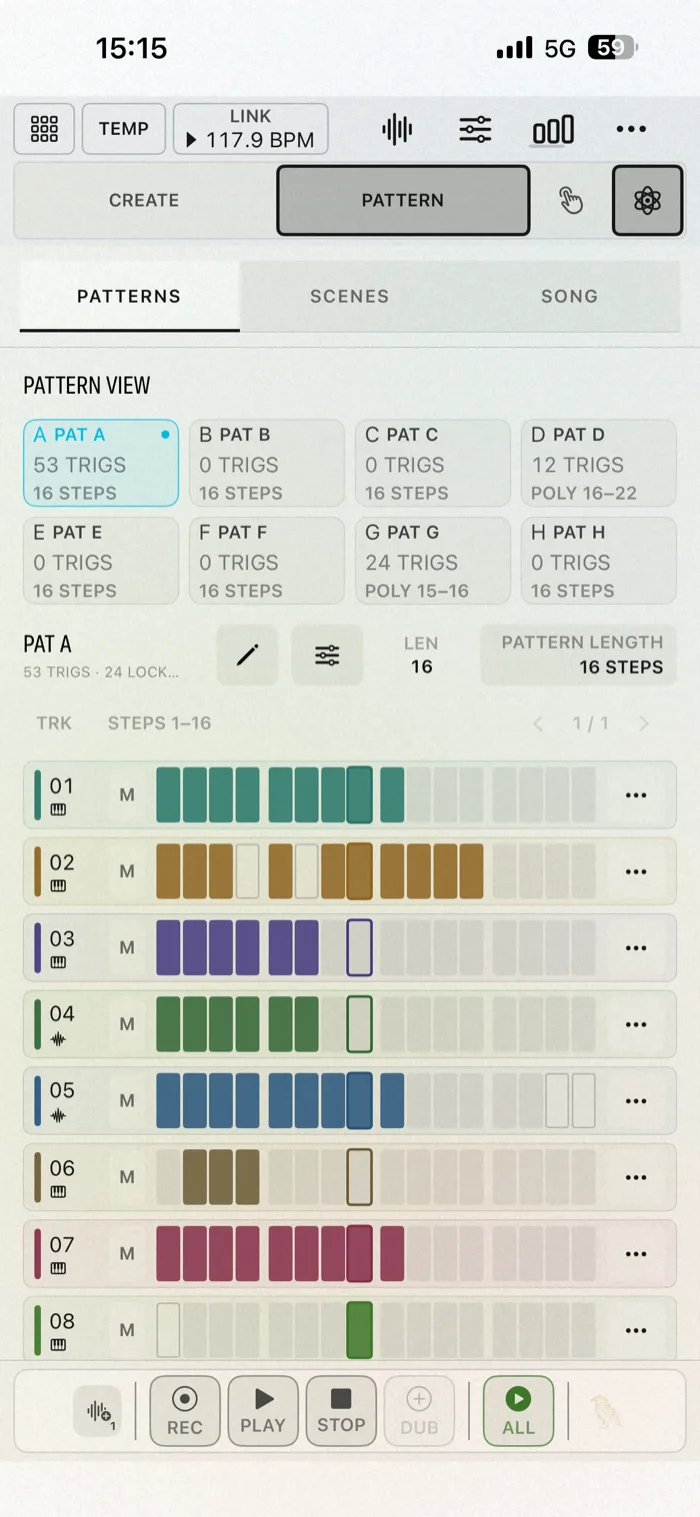Tap track 04 audio waveform icon

58,1039
